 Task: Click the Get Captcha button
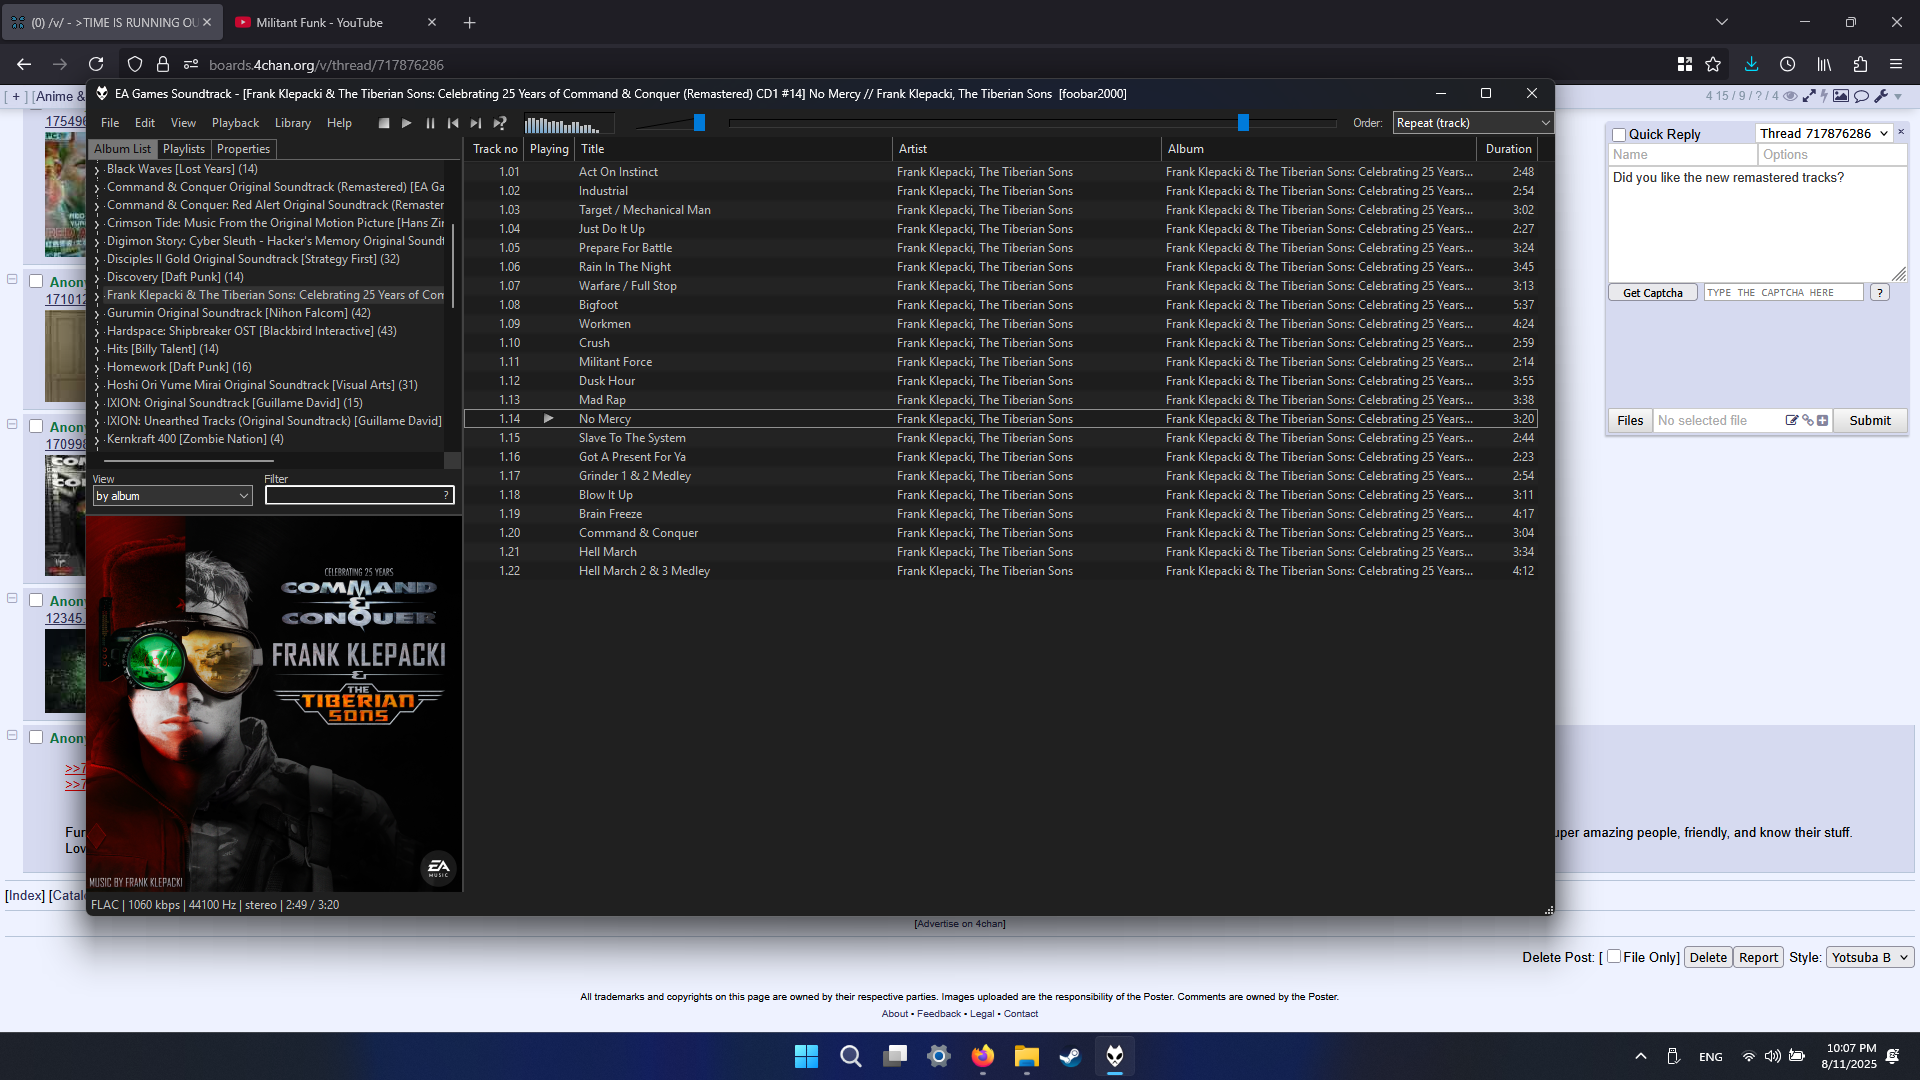[1653, 293]
